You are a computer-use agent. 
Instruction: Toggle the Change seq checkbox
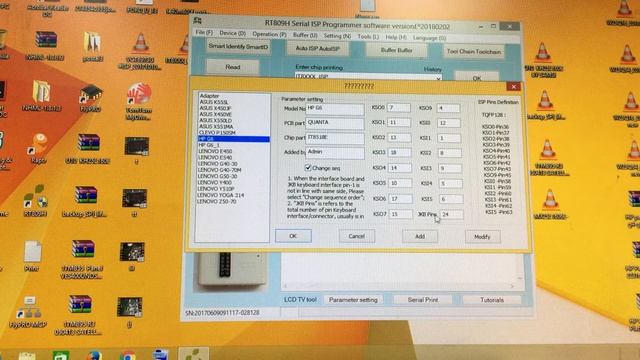[308, 167]
